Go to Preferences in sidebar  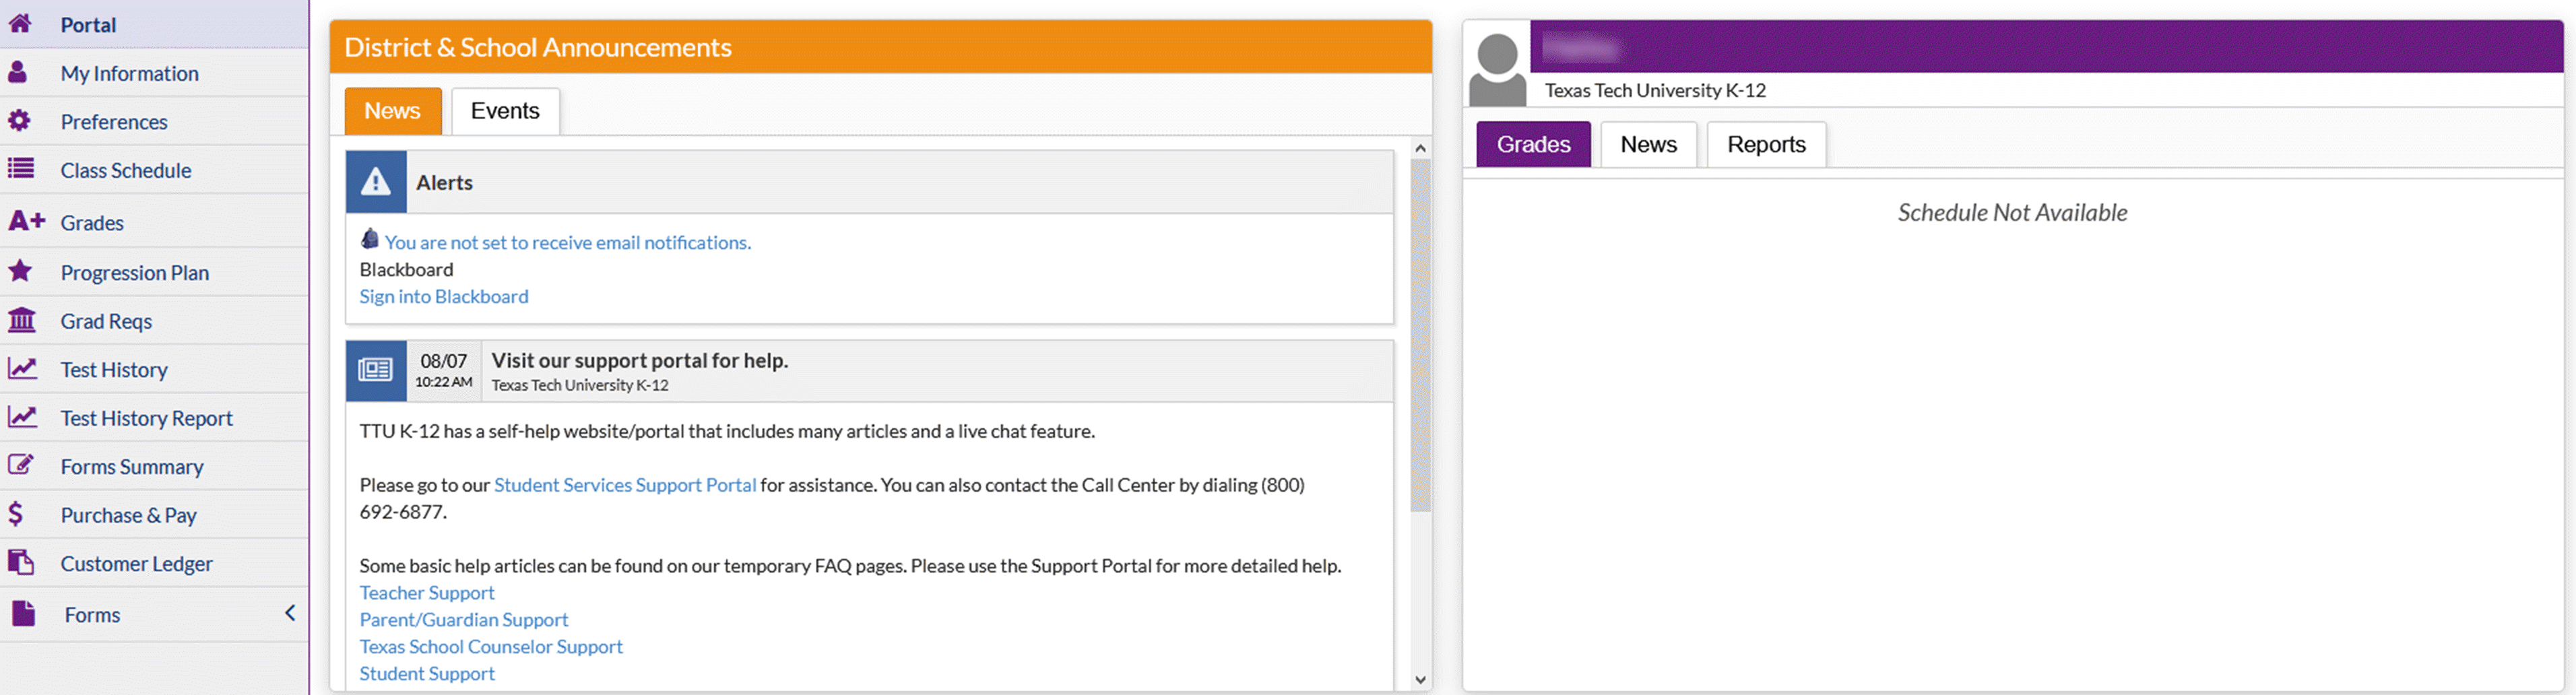point(154,121)
